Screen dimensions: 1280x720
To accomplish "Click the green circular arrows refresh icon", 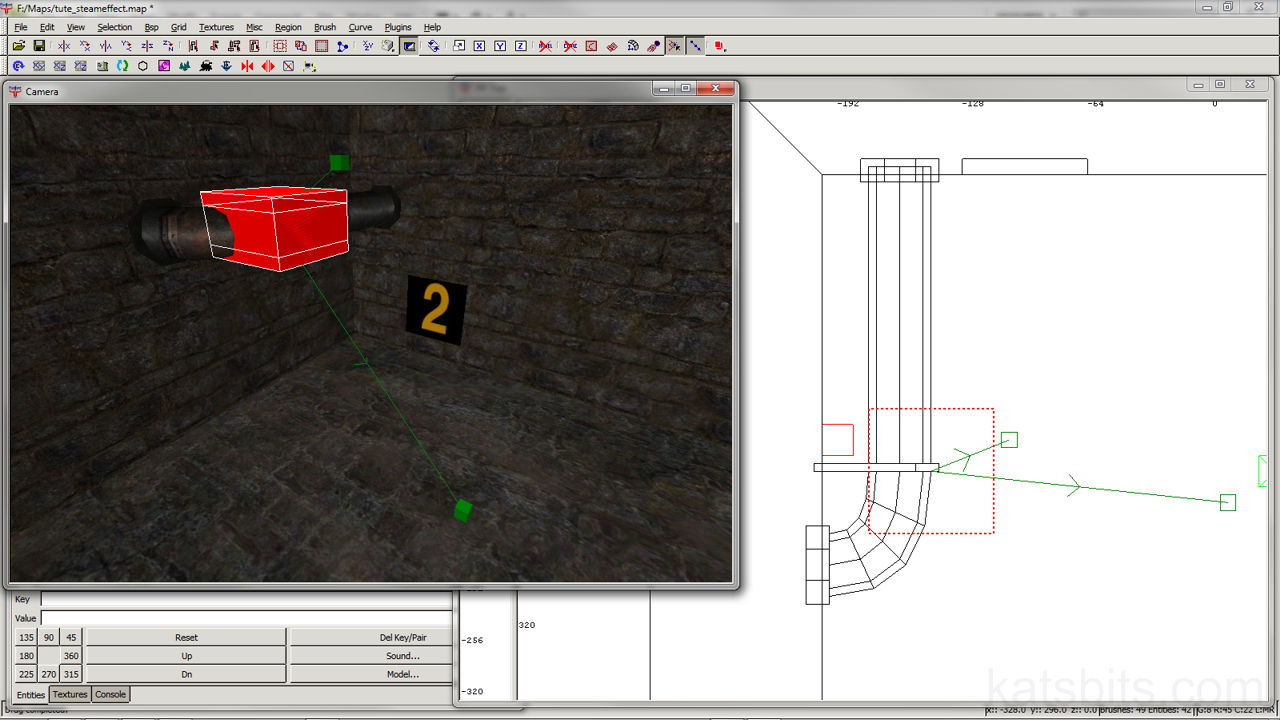I will [x=122, y=66].
